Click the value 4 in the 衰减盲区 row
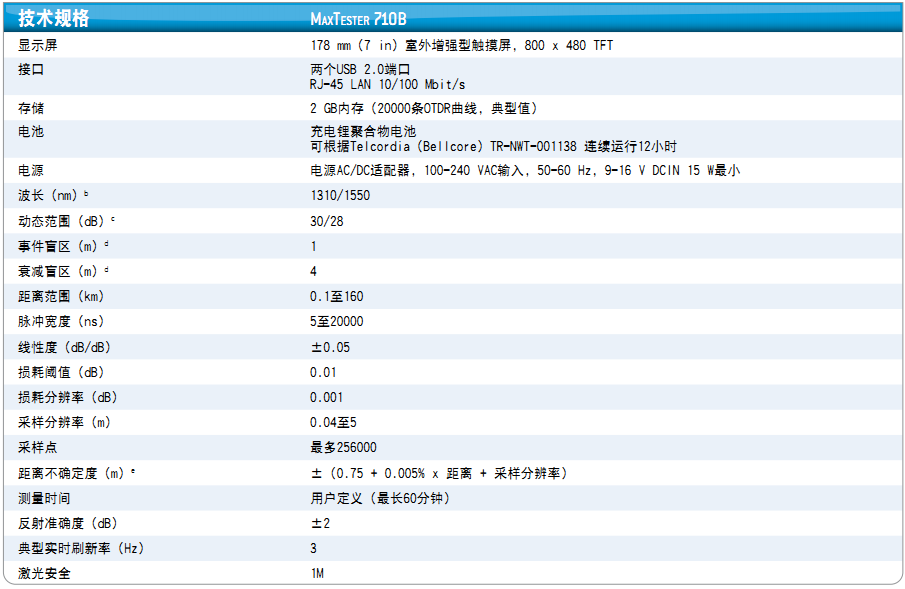Viewport: 905px width, 589px height. 313,271
